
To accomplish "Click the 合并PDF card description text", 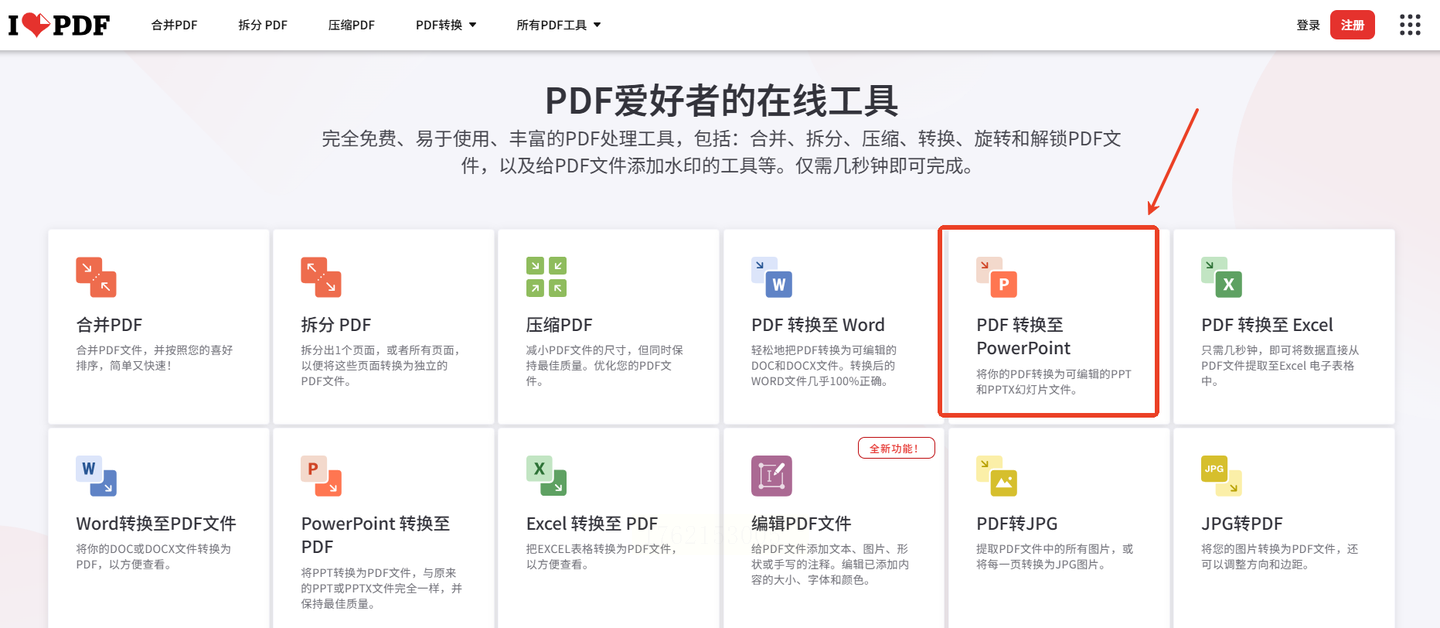I will [x=154, y=358].
